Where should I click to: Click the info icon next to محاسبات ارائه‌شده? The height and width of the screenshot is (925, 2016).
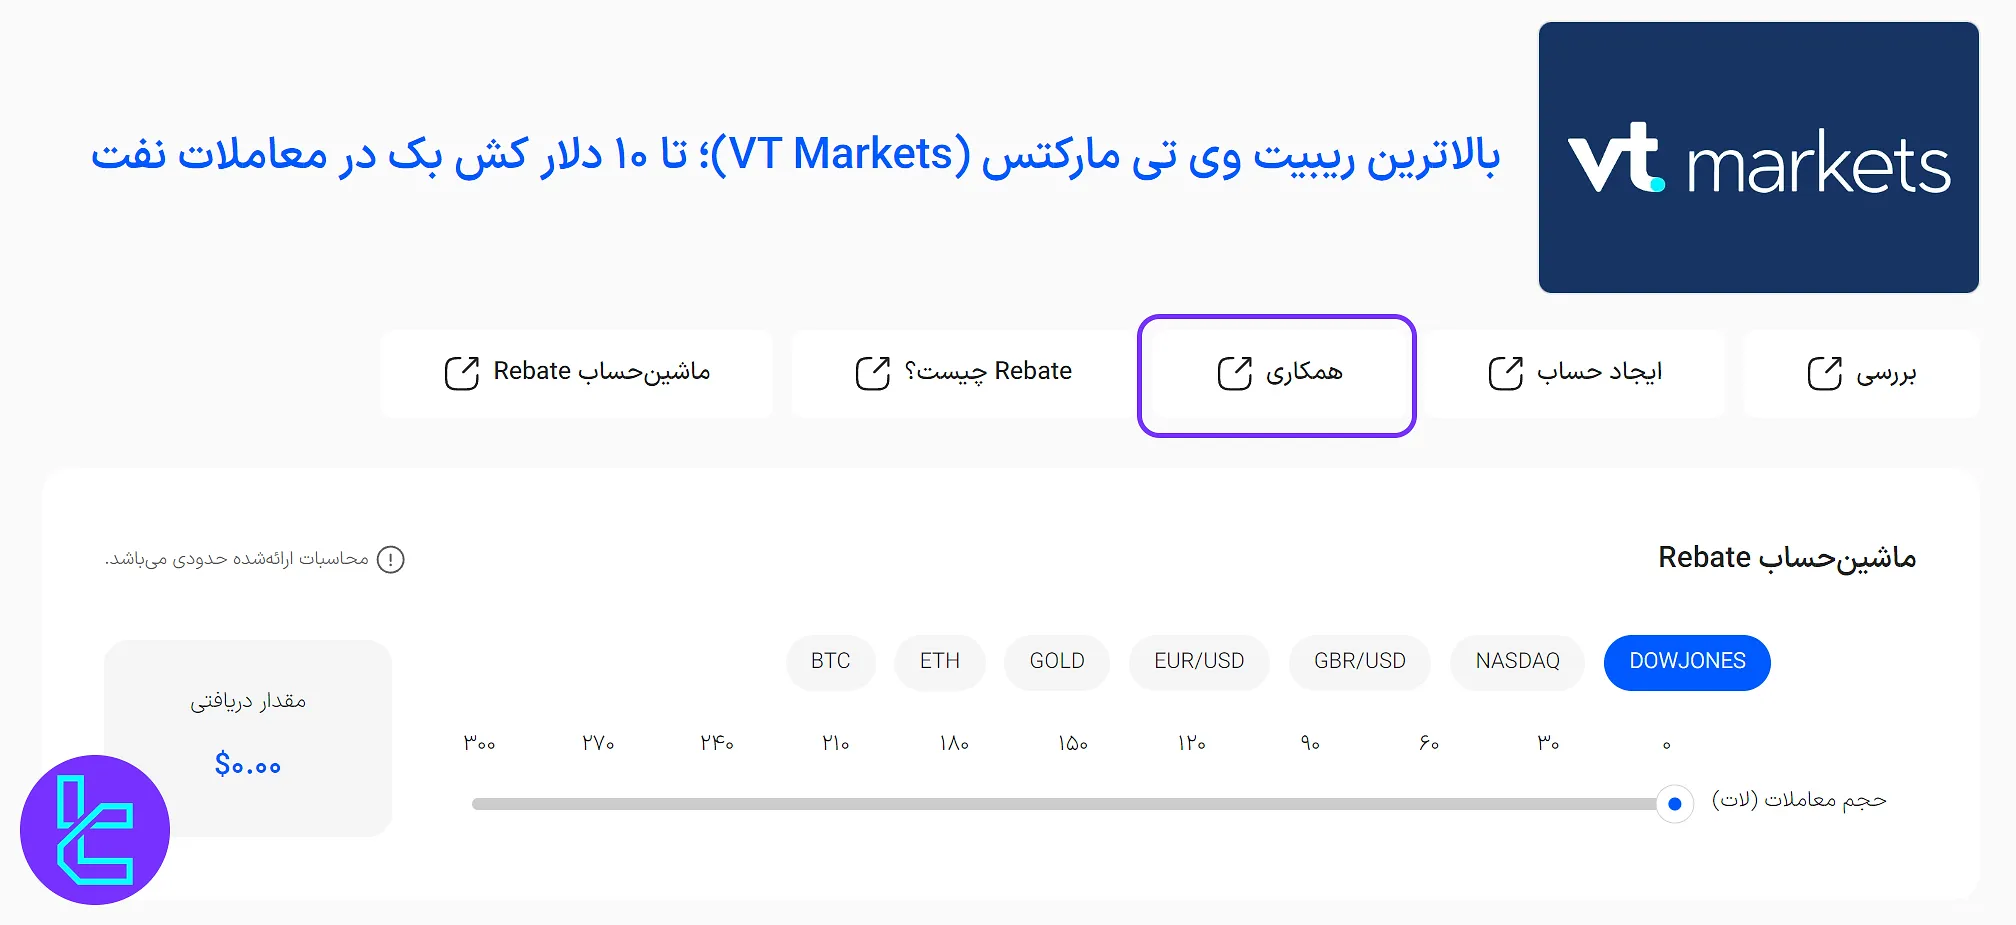[392, 560]
